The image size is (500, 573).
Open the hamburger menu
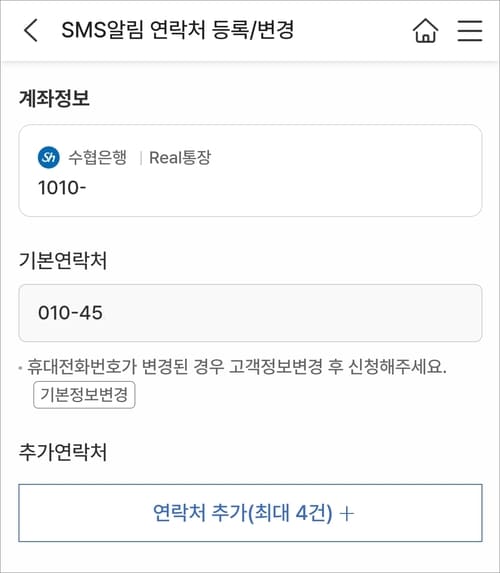[x=470, y=30]
